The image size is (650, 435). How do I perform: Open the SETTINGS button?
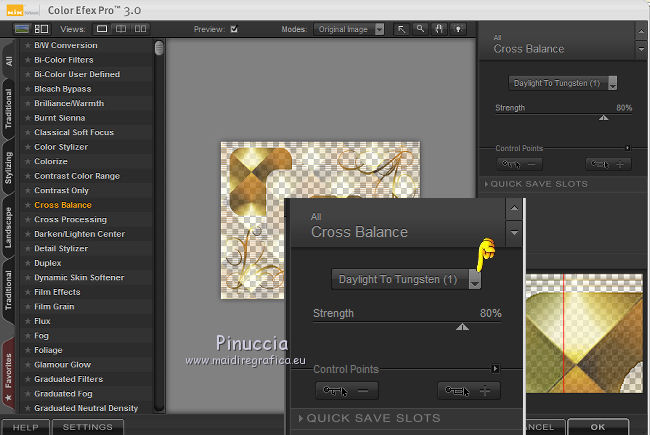pos(87,427)
